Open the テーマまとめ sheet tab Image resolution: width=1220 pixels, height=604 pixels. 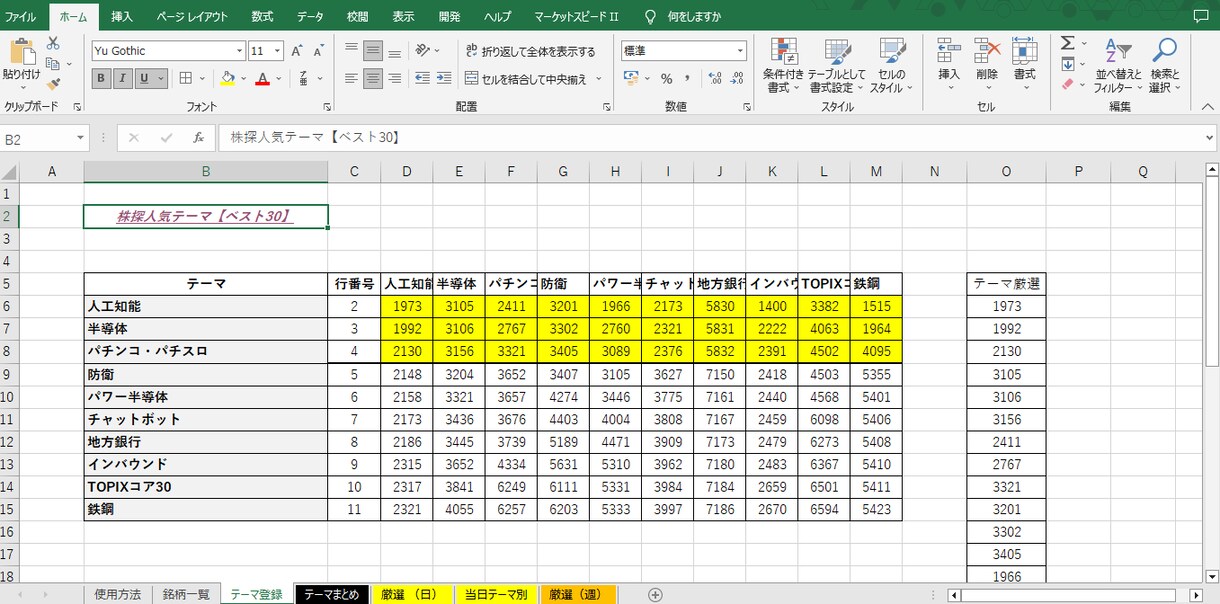tap(331, 594)
